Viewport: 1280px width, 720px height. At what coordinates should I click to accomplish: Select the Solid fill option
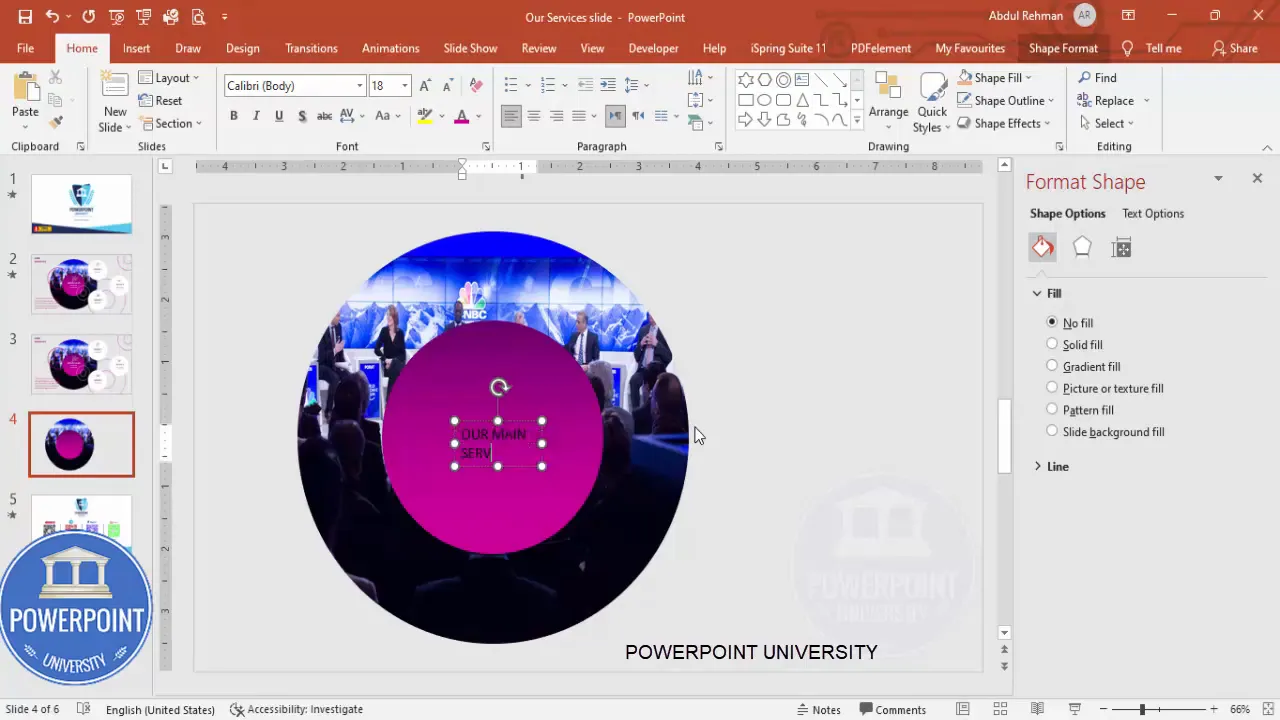[1052, 344]
